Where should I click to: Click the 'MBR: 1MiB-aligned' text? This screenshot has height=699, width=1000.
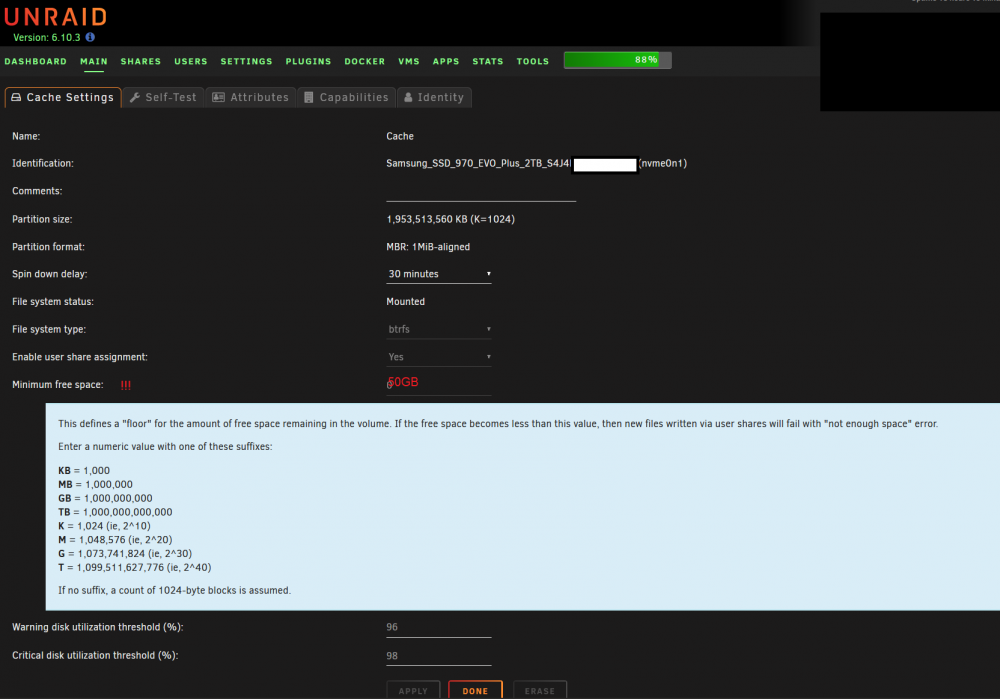click(428, 247)
